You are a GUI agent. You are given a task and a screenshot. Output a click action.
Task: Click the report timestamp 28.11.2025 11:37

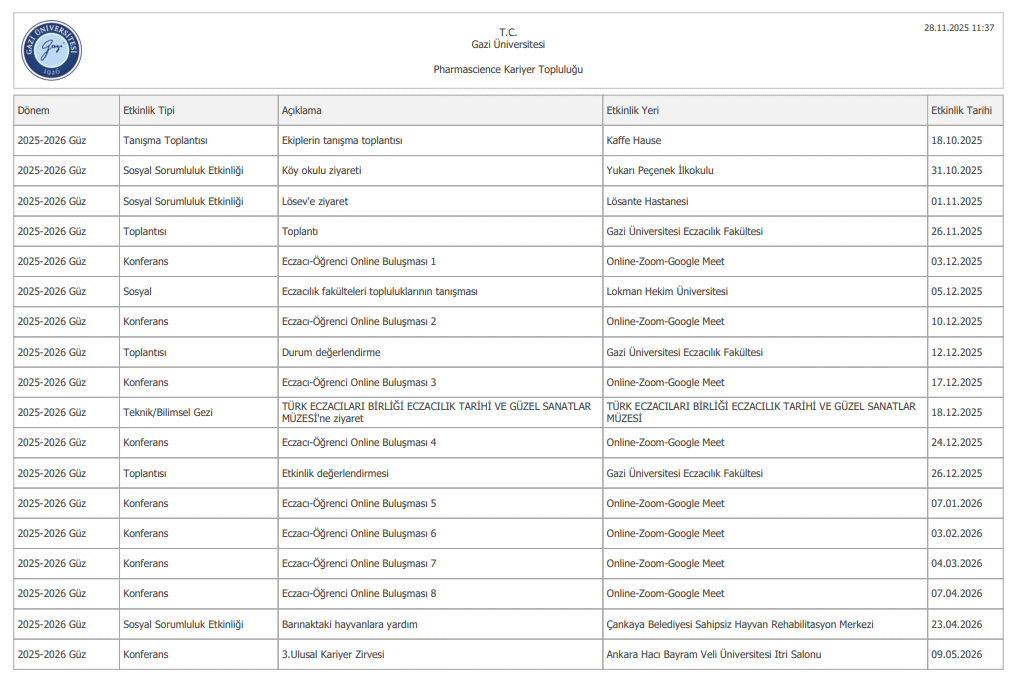click(x=958, y=28)
